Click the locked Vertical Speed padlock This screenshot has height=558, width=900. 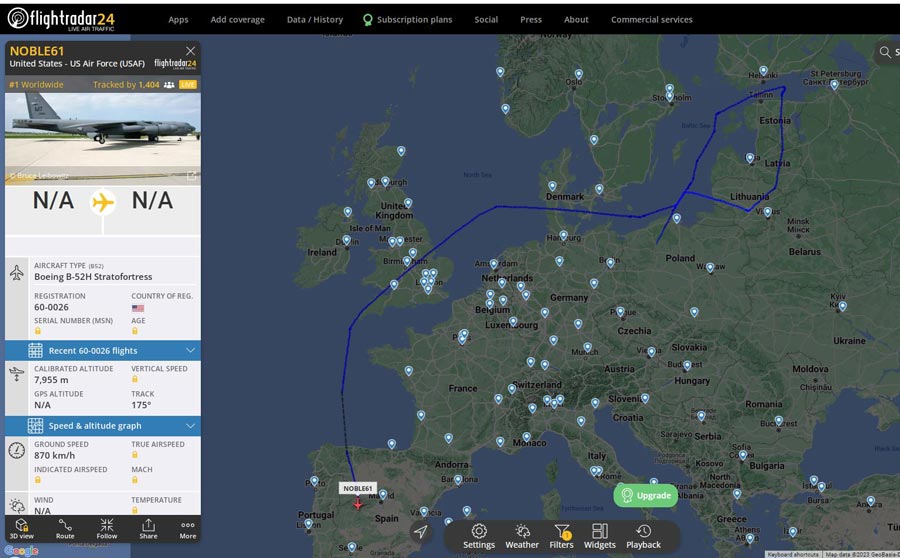click(x=135, y=379)
